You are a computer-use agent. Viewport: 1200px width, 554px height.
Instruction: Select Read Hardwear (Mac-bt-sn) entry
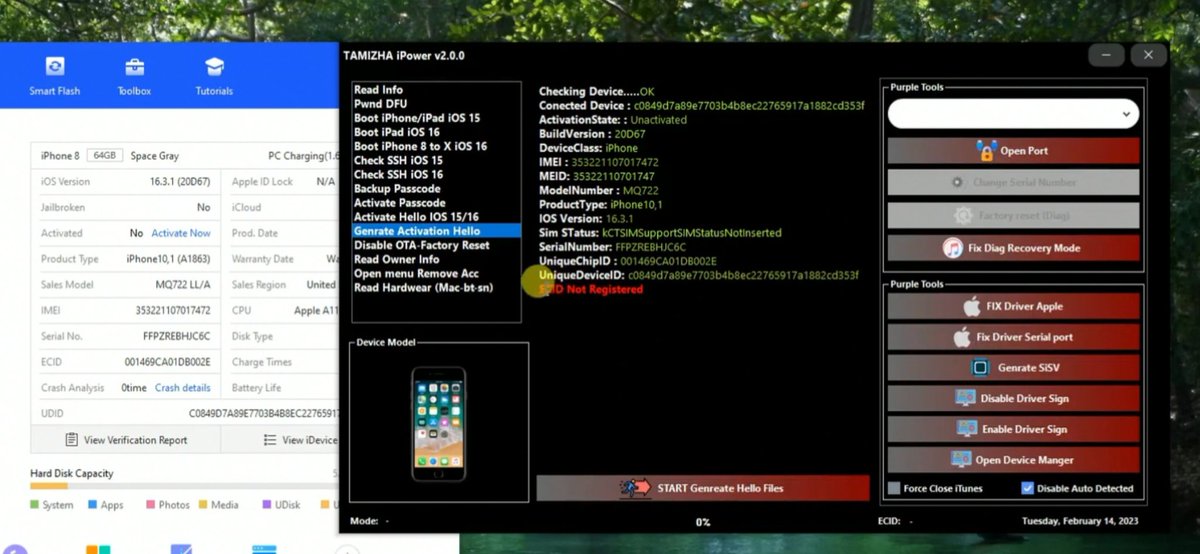tap(436, 288)
